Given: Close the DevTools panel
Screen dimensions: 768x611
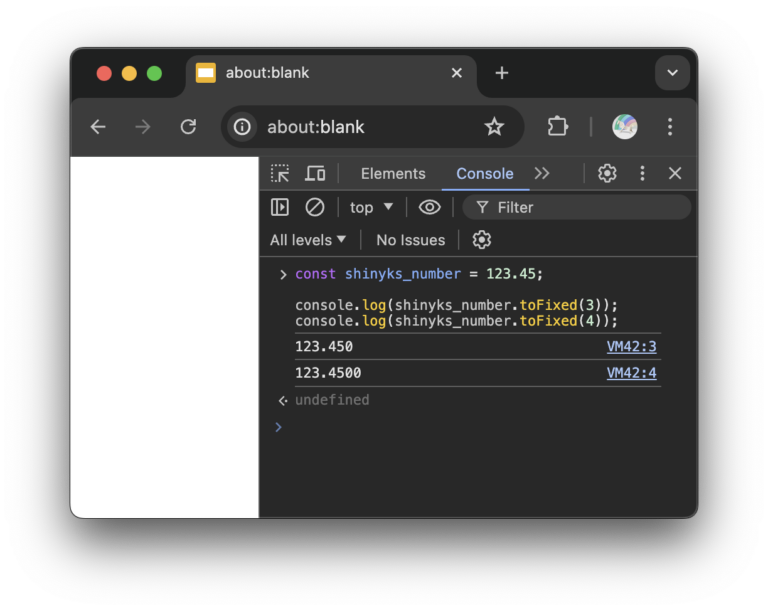Looking at the screenshot, I should [x=675, y=173].
